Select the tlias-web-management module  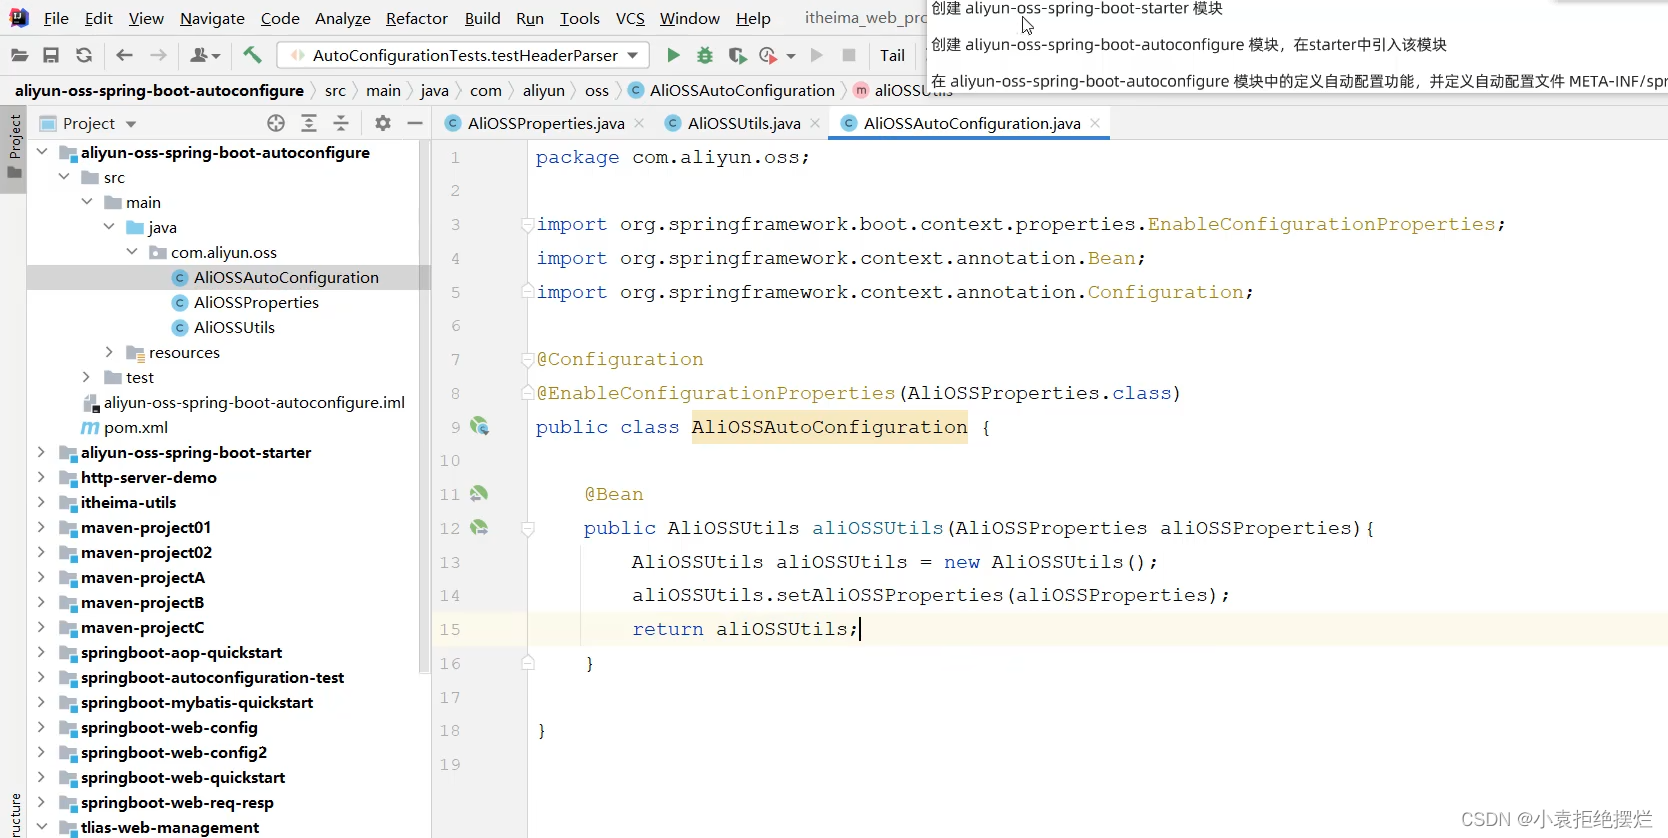[170, 827]
